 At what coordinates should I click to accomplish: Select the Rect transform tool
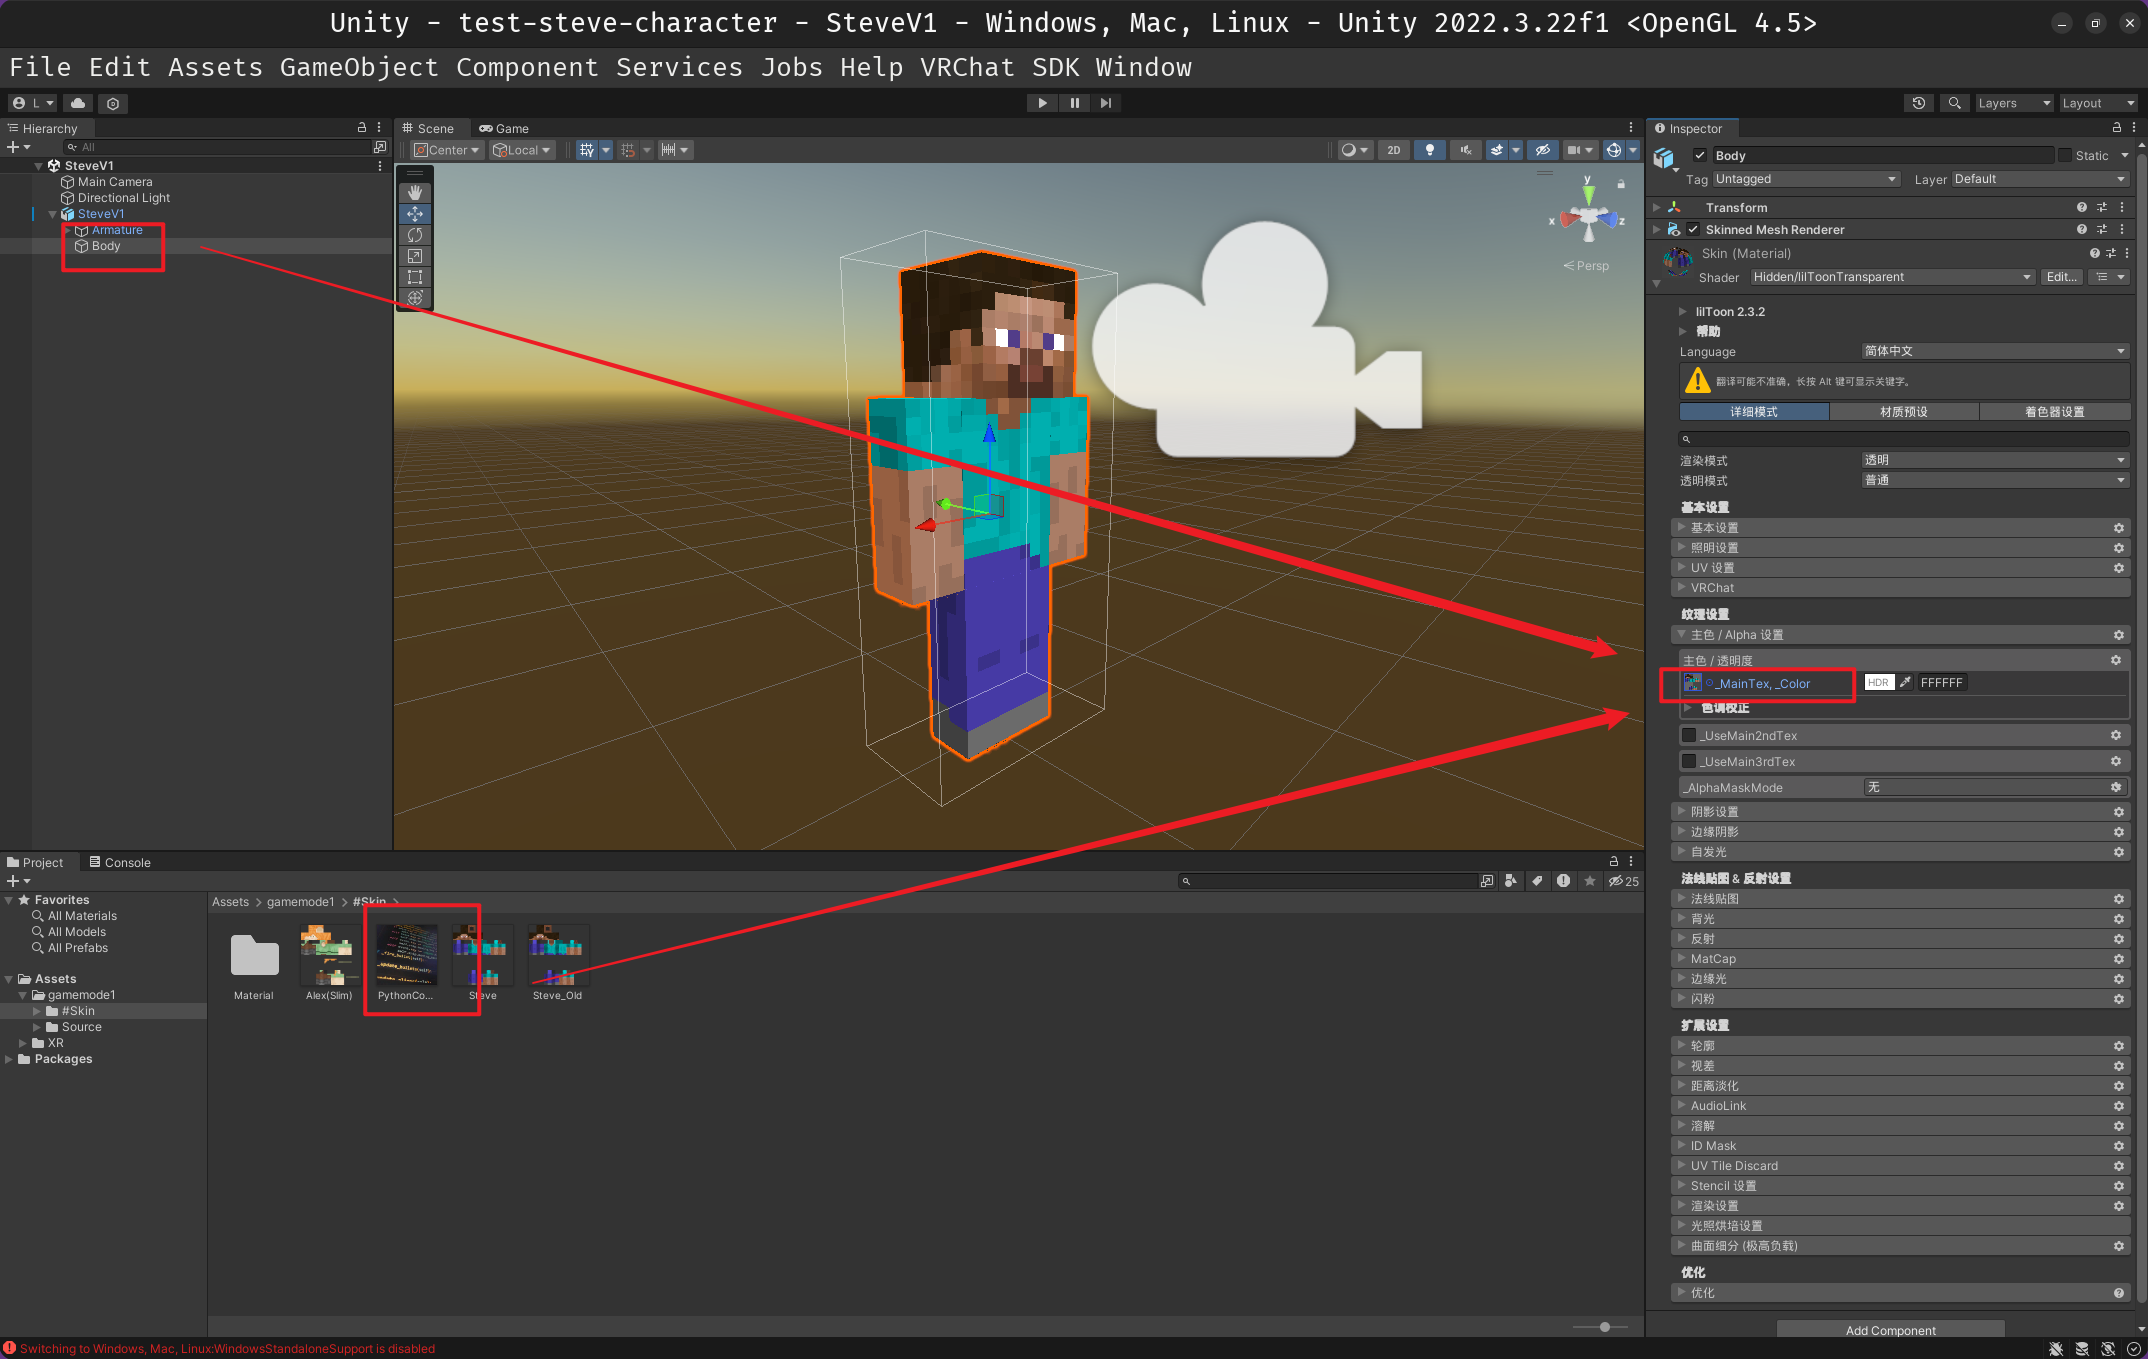point(415,277)
